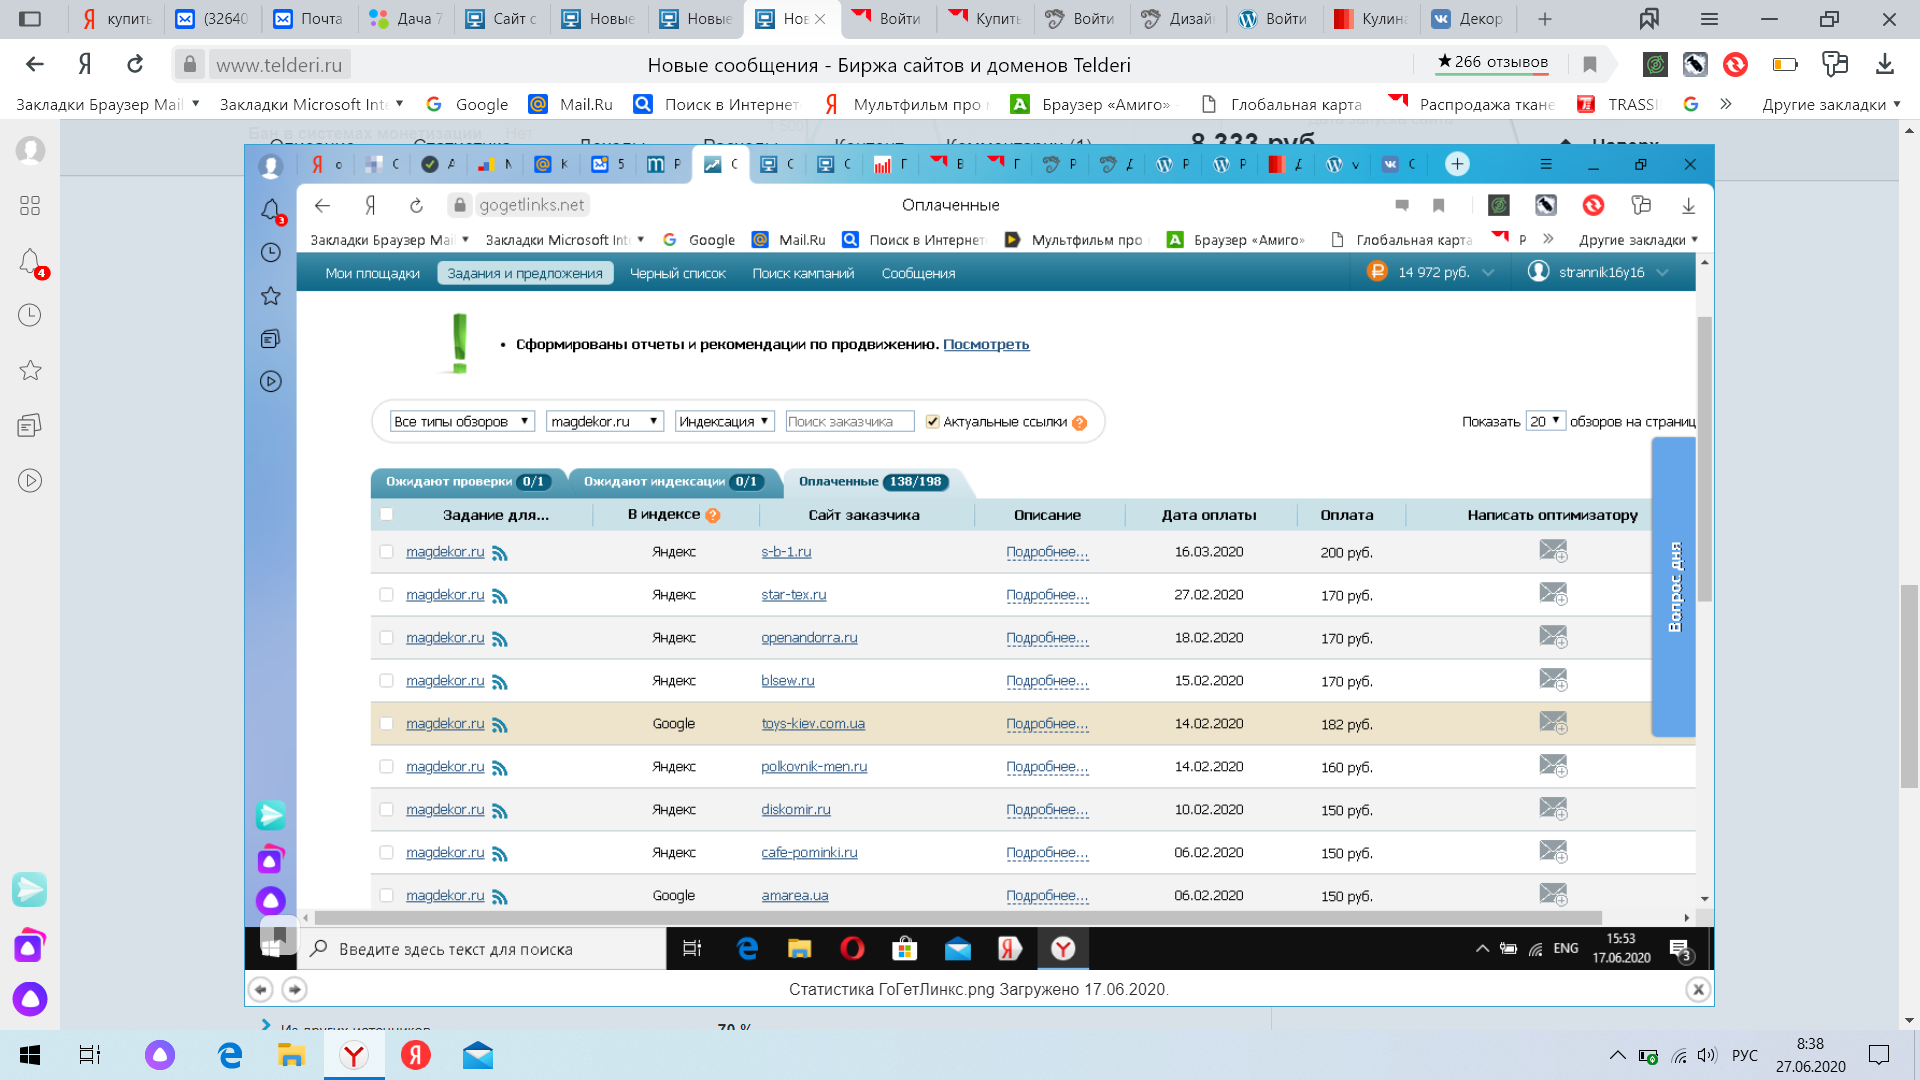The height and width of the screenshot is (1080, 1920).
Task: Open history clock sidebar icon
Action: click(30, 315)
